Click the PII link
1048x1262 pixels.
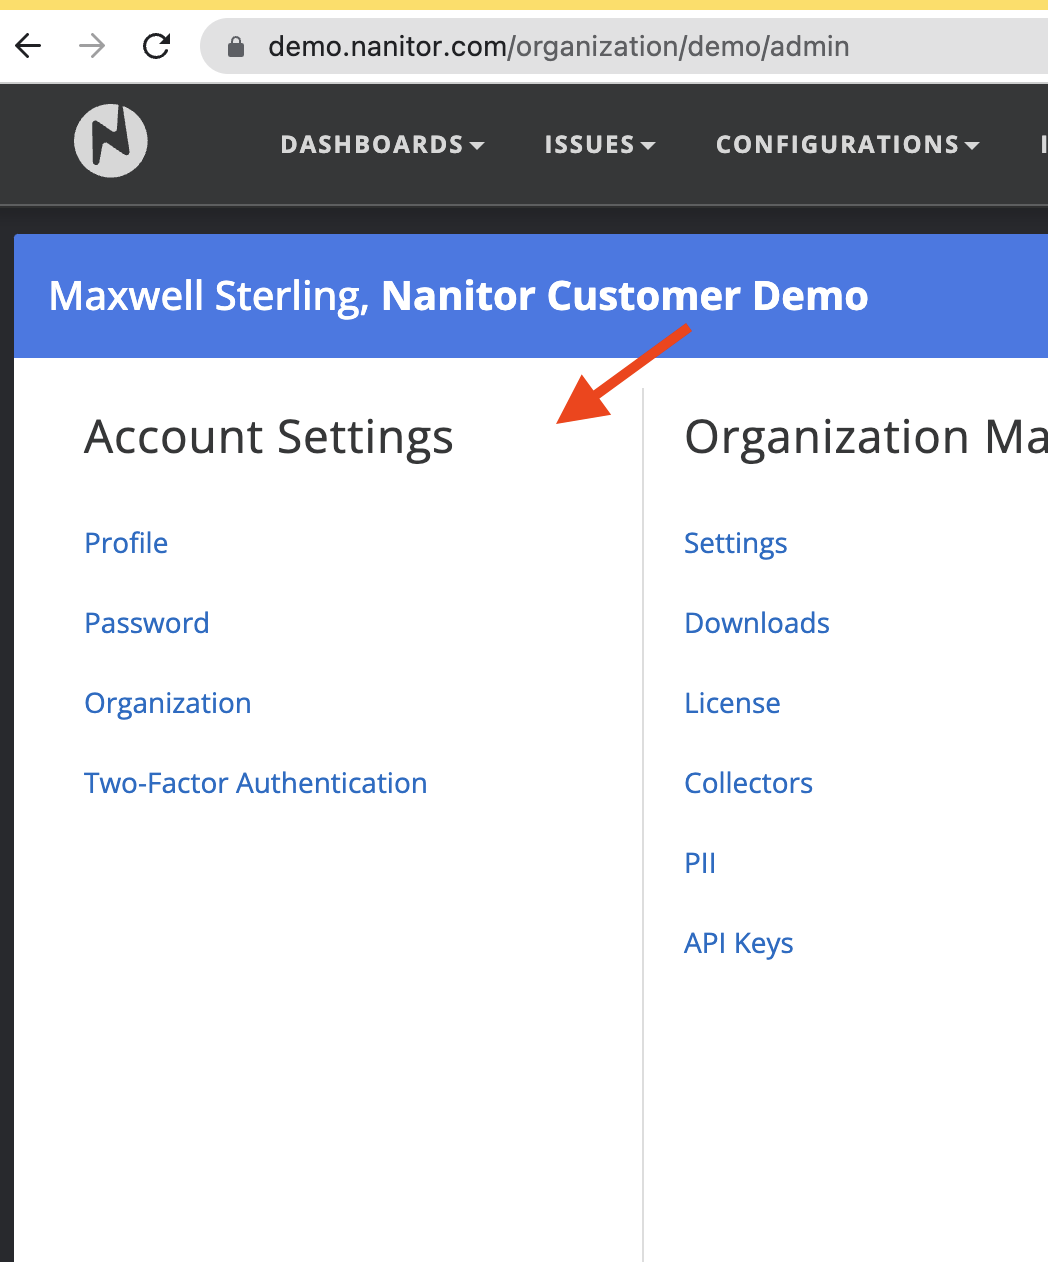pos(700,863)
